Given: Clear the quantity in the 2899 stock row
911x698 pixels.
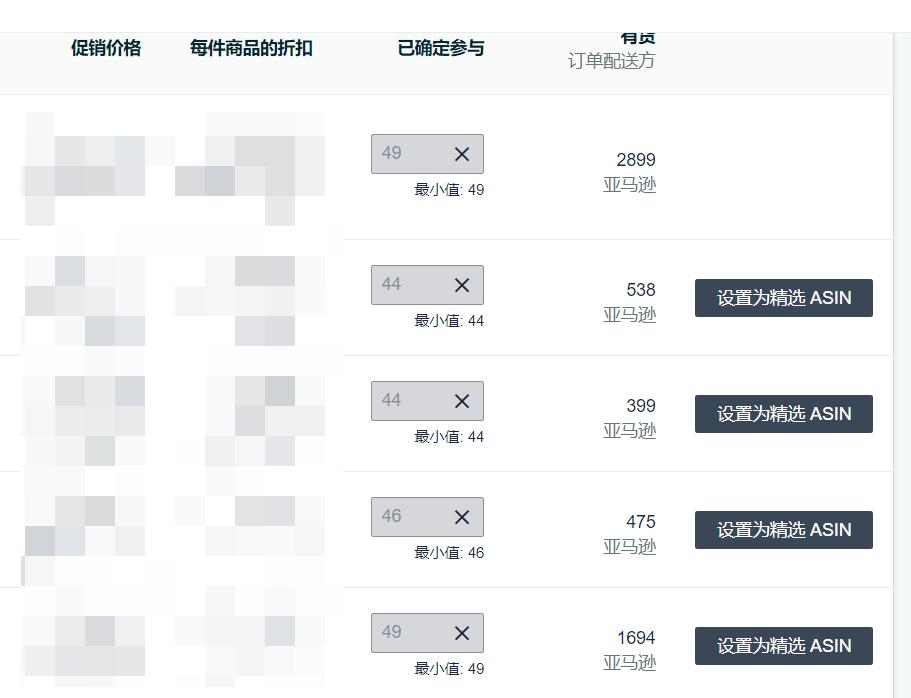Looking at the screenshot, I should tap(462, 154).
